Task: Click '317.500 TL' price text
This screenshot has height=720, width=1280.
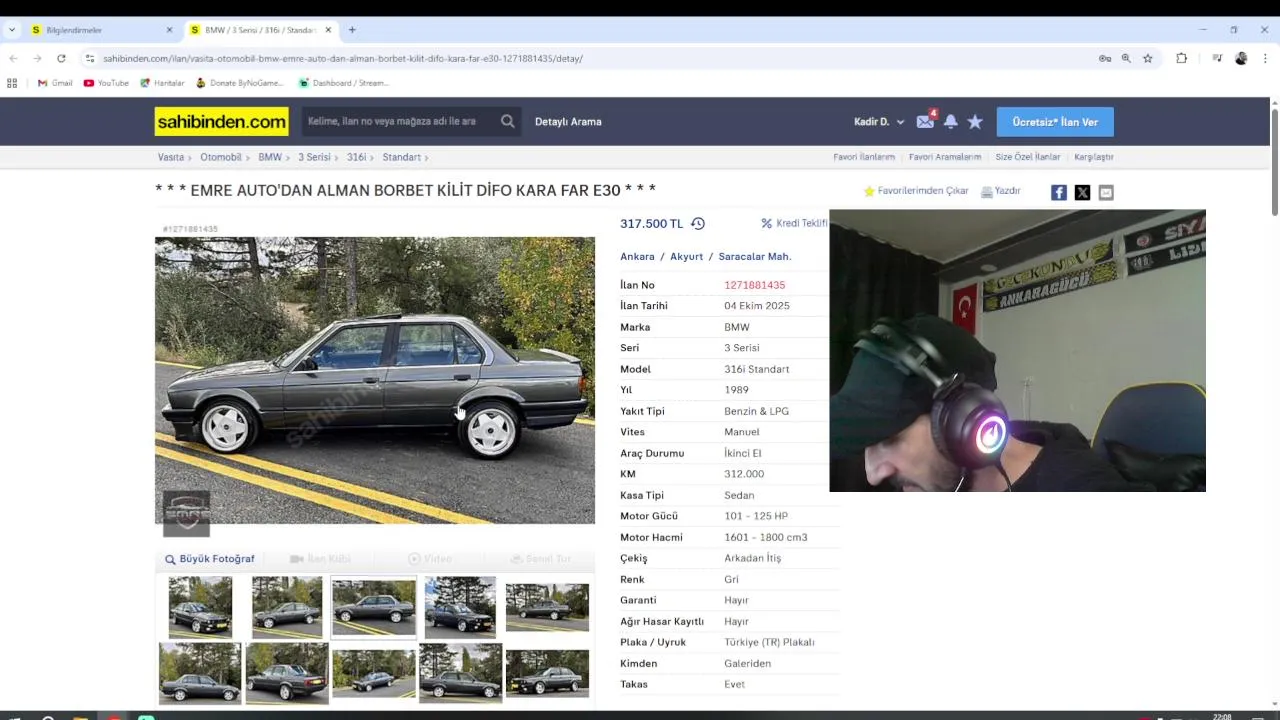Action: 651,224
